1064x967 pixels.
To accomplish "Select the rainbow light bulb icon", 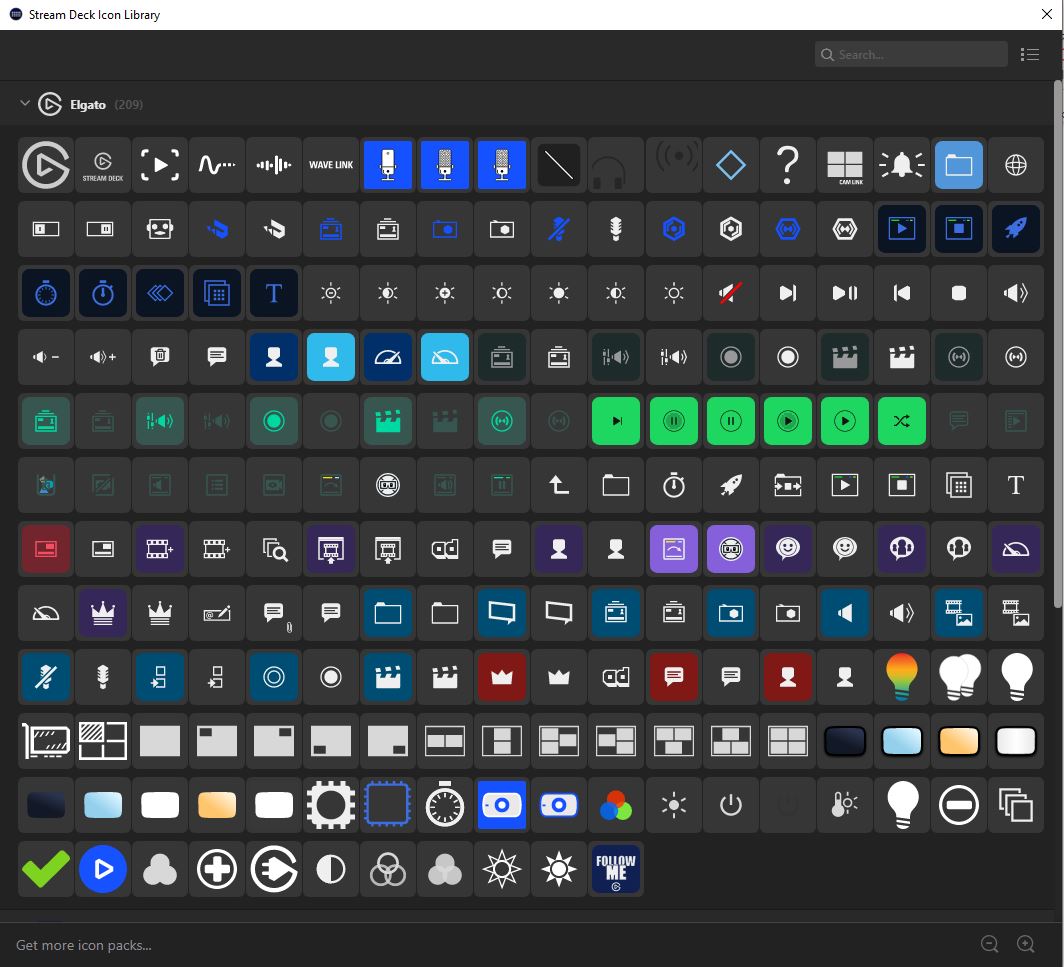I will tap(902, 677).
